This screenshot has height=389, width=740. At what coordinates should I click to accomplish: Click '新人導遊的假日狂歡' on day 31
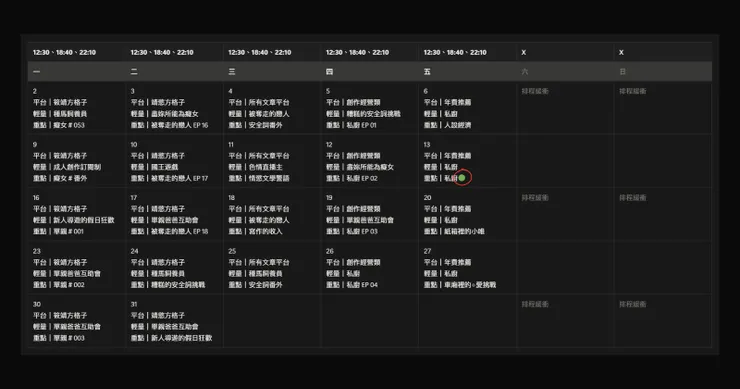click(x=181, y=338)
